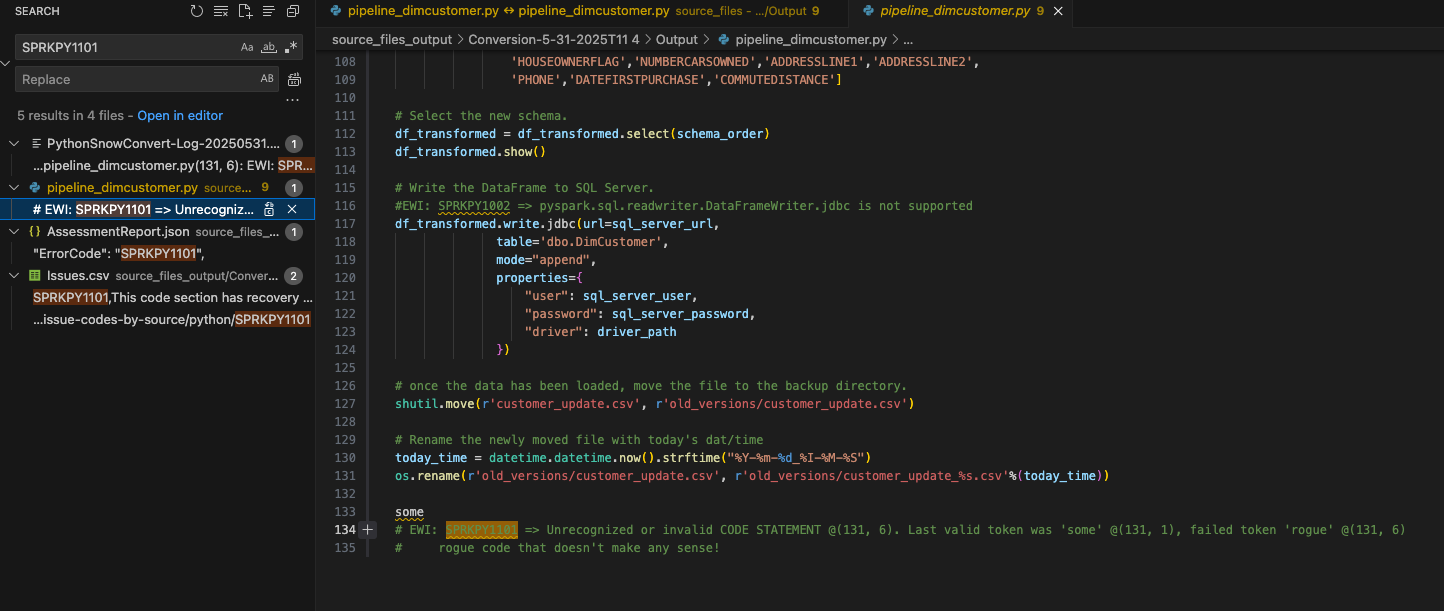Refresh the search results

(x=197, y=12)
